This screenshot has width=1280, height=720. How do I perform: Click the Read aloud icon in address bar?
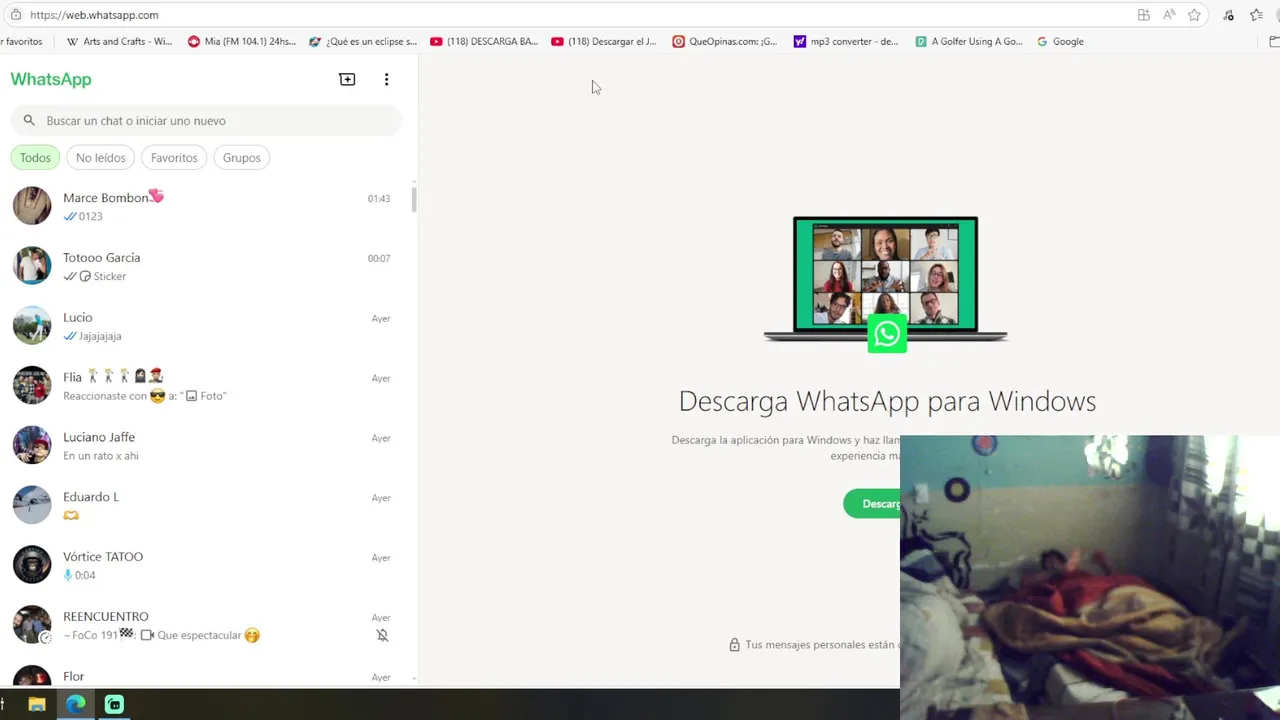pyautogui.click(x=1169, y=15)
